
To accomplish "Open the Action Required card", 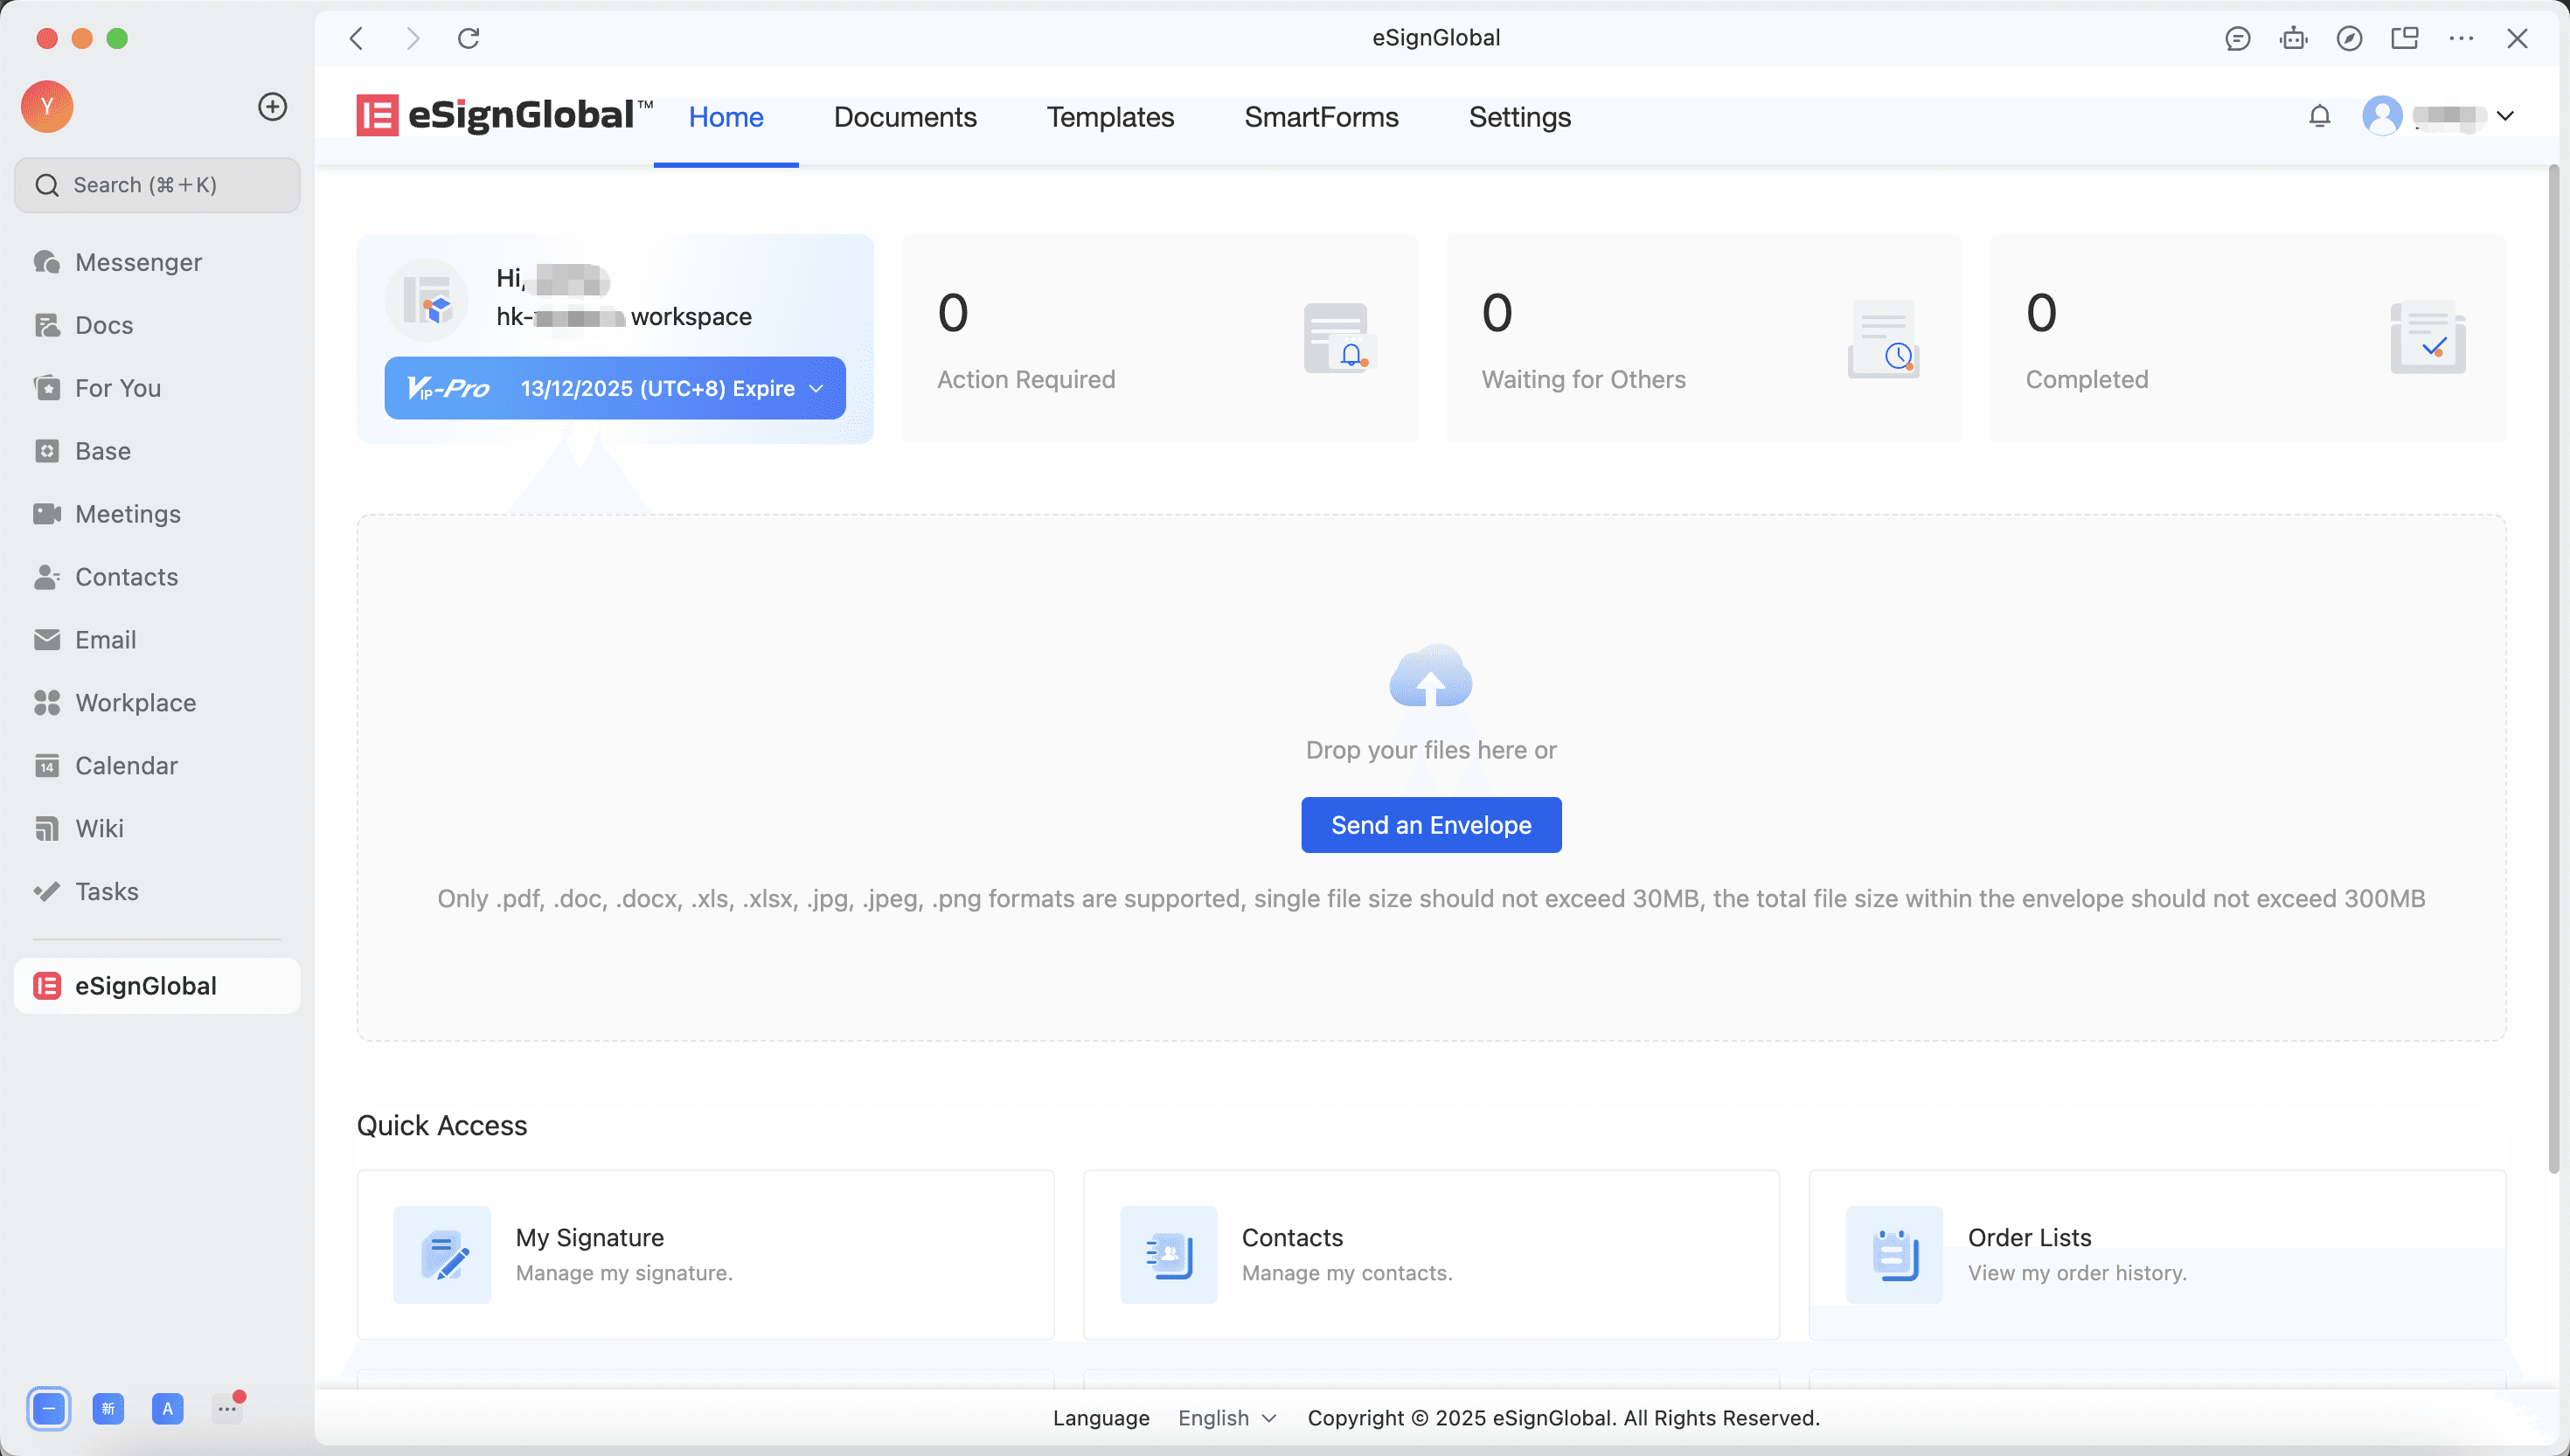I will [x=1159, y=339].
